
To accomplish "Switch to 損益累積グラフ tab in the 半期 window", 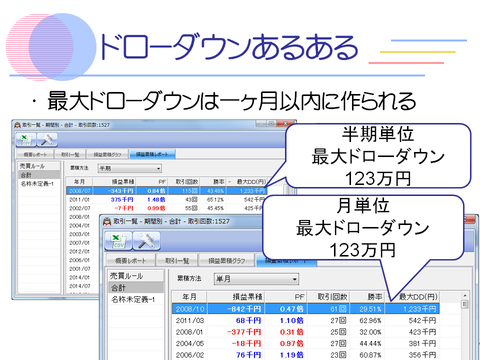I will [x=107, y=154].
